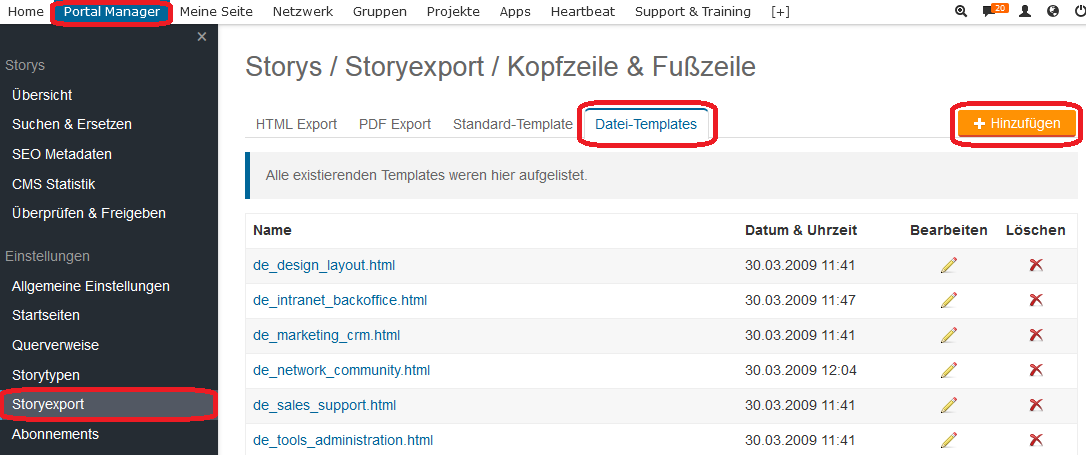Edit de_network_community.html with pencil icon
The image size is (1086, 455).
[x=949, y=370]
